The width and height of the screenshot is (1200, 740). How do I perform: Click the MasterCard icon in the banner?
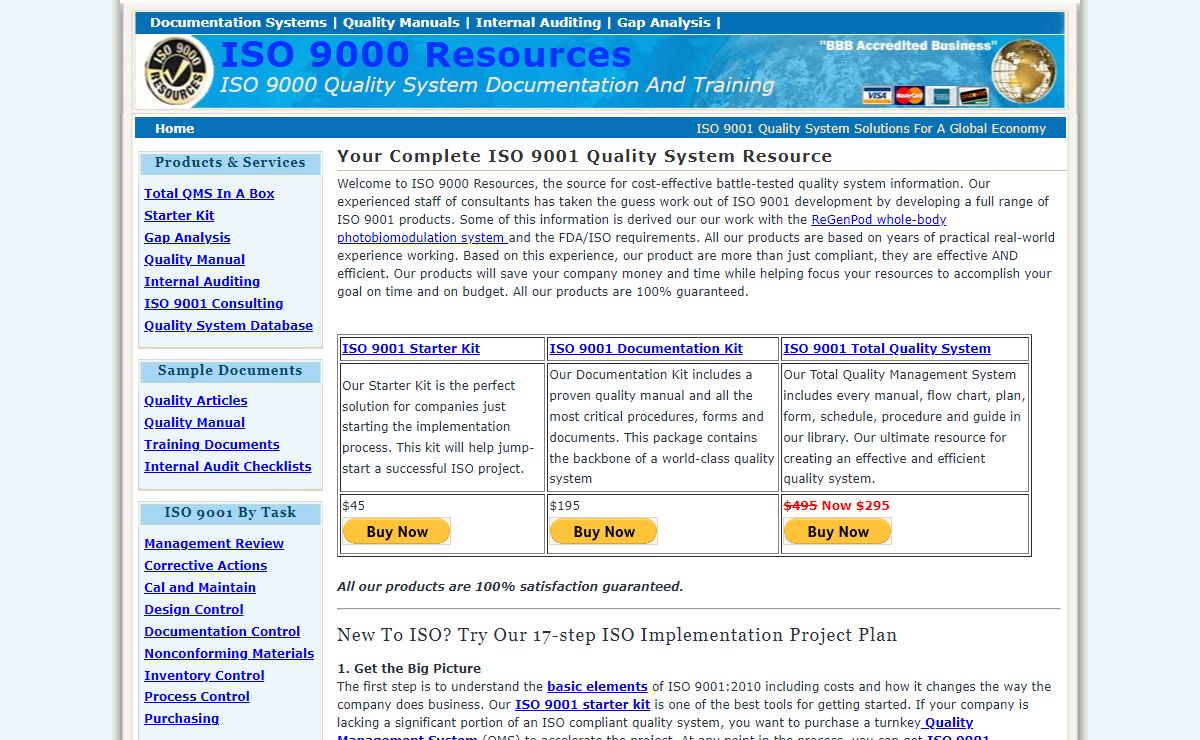tap(908, 96)
